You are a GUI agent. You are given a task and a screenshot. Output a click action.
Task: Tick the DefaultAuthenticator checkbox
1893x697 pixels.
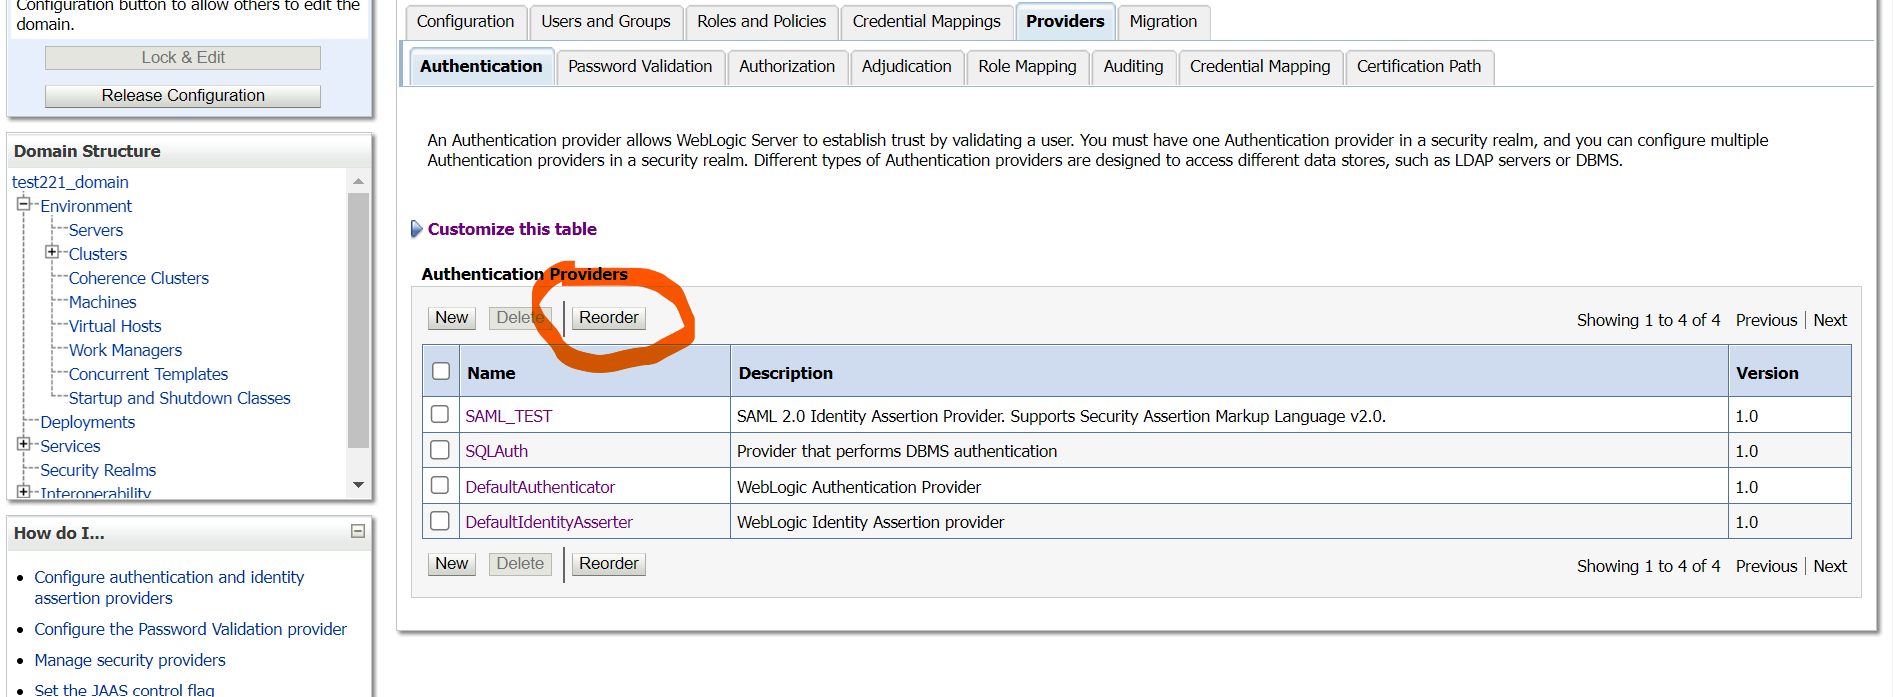coord(440,485)
